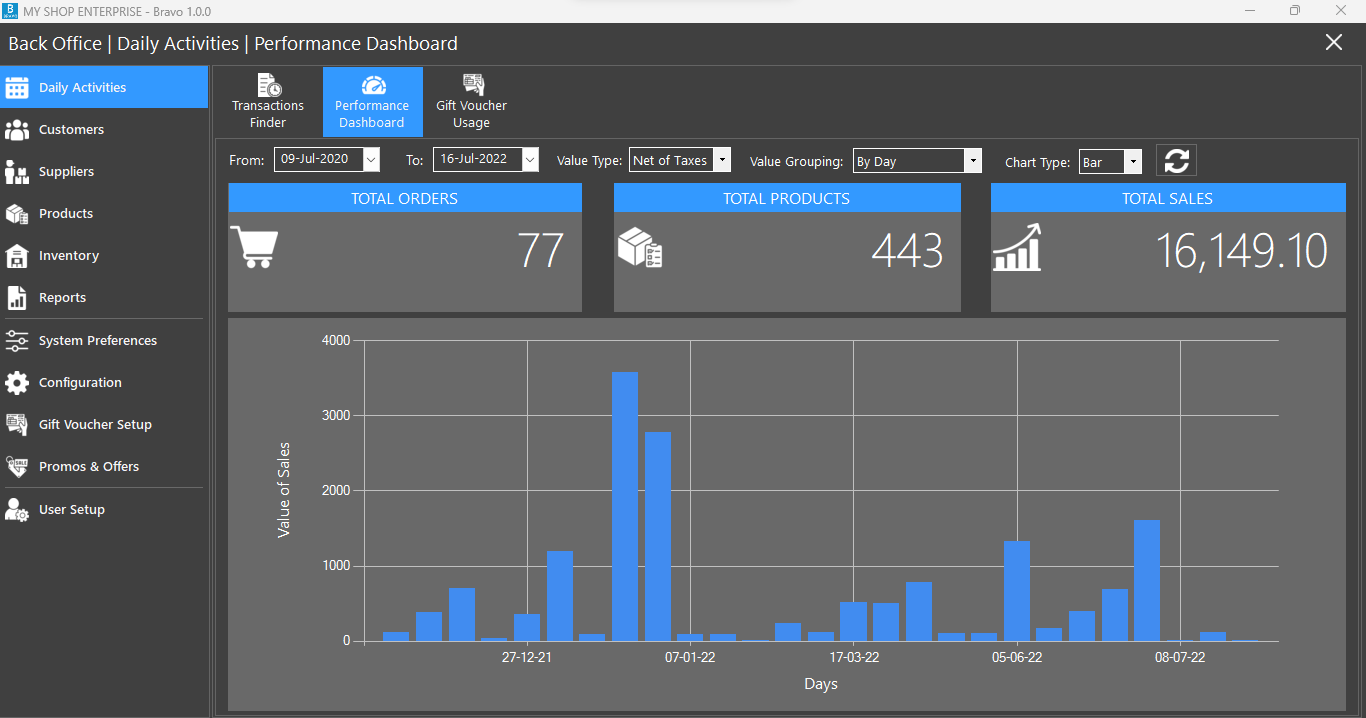Open System Preferences in sidebar

[x=97, y=341]
